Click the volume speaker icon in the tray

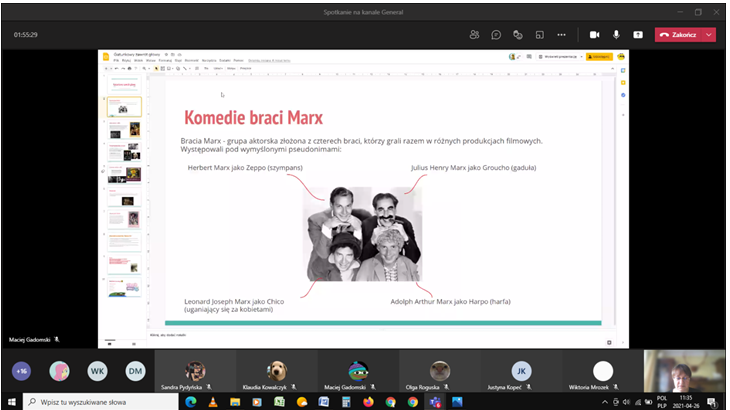(x=627, y=402)
